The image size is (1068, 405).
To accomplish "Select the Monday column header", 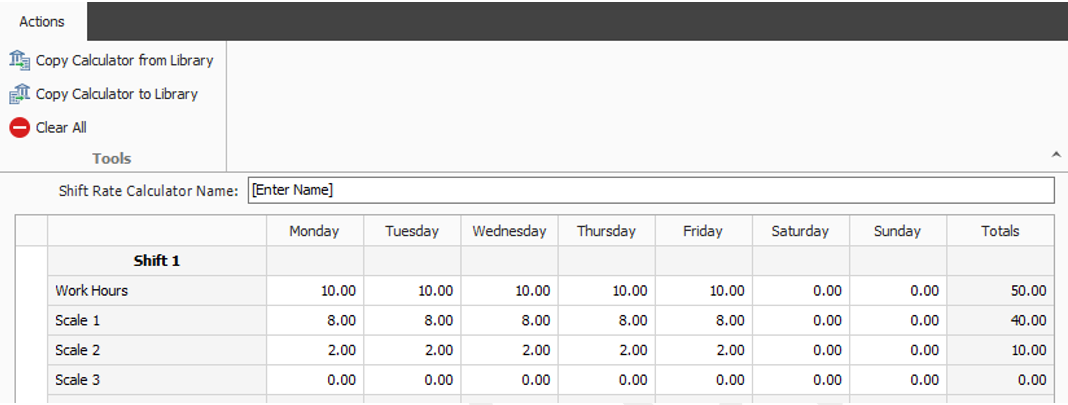I will pos(315,231).
